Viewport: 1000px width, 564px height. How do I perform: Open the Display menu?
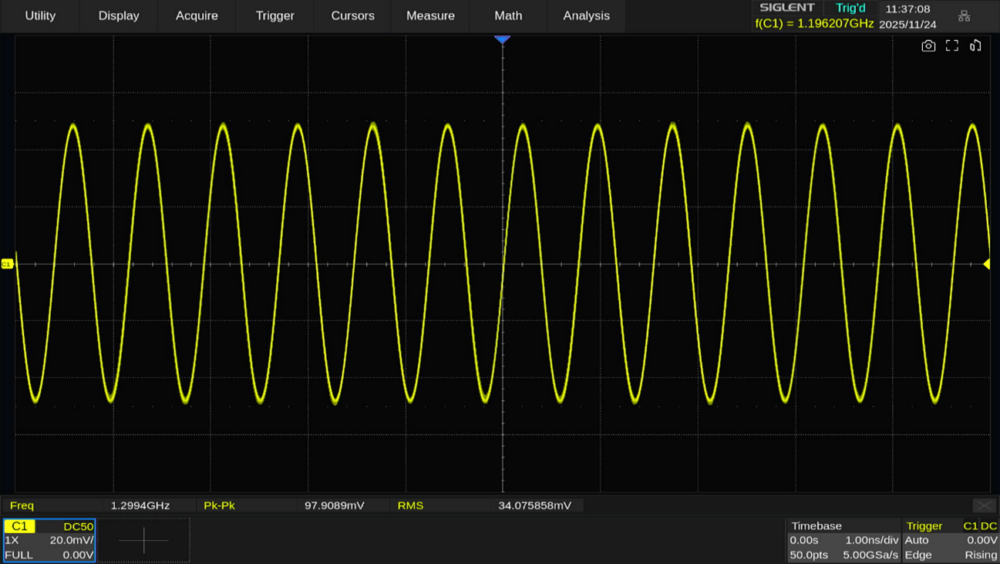pyautogui.click(x=119, y=16)
